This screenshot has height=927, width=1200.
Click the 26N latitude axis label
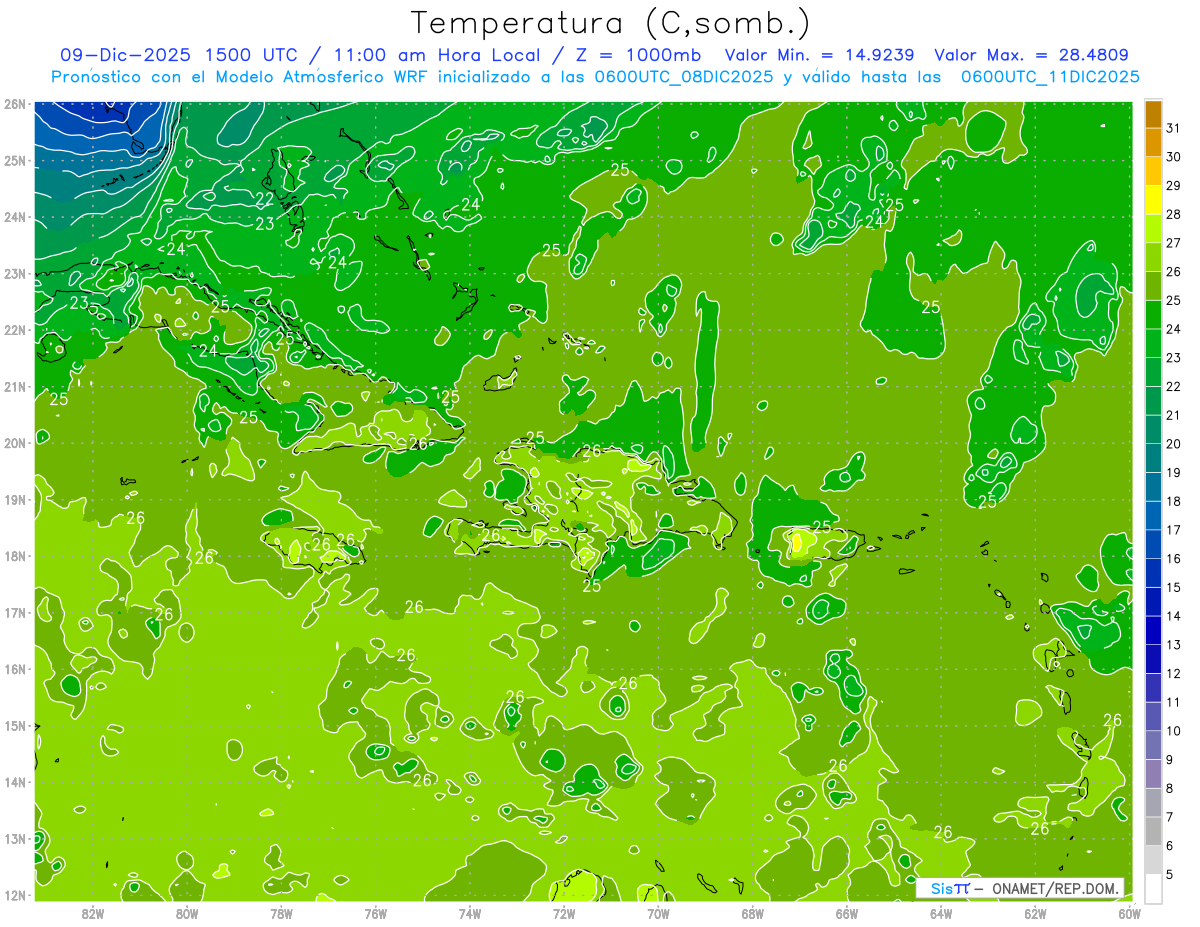[14, 103]
